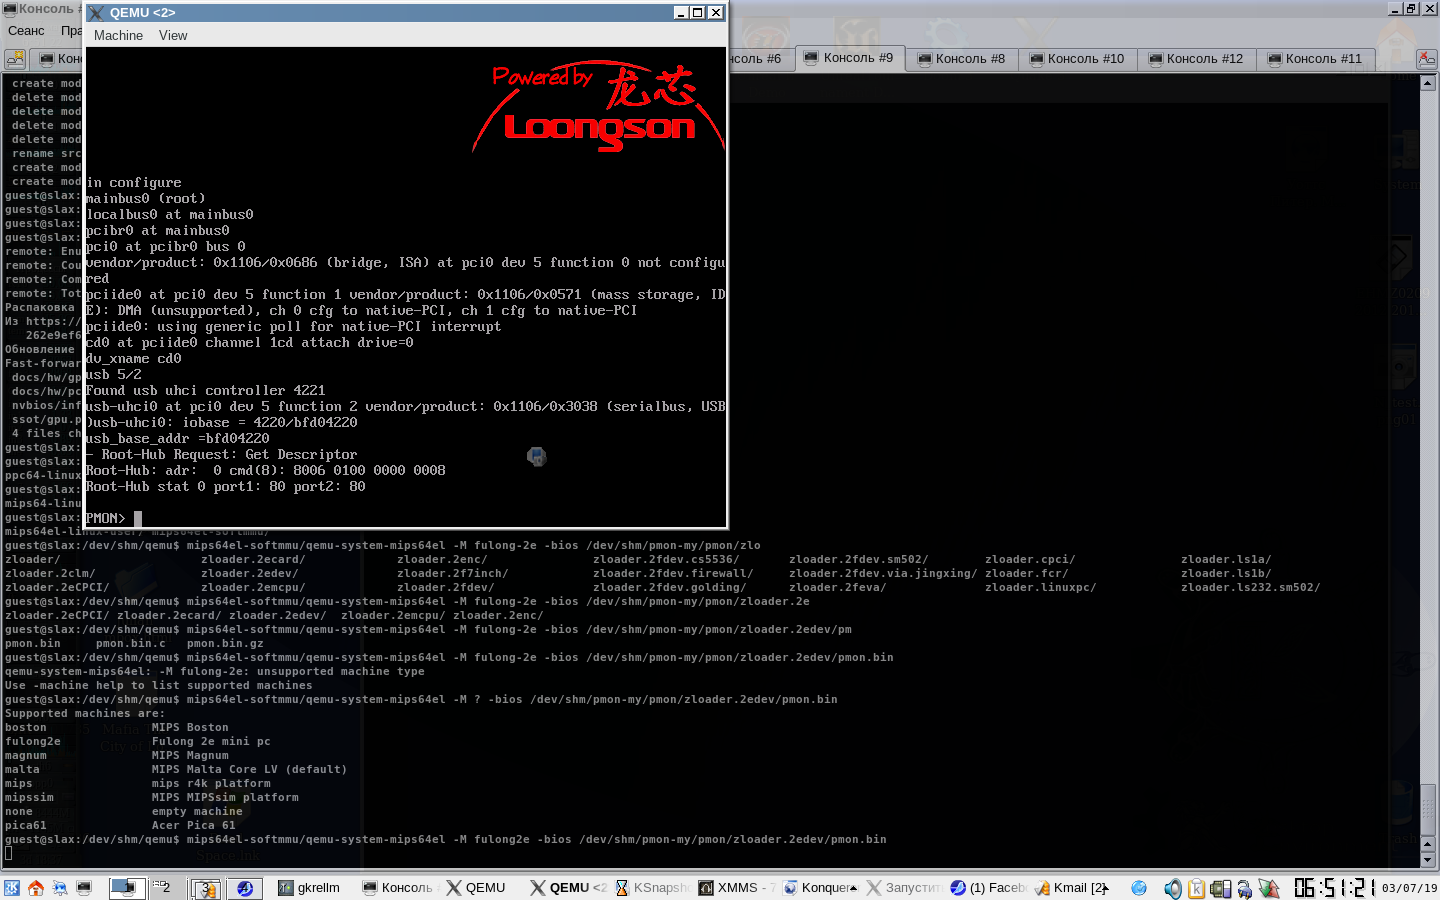Image resolution: width=1440 pixels, height=900 pixels.
Task: Click 'Supported machines are:' line
Action: click(85, 713)
